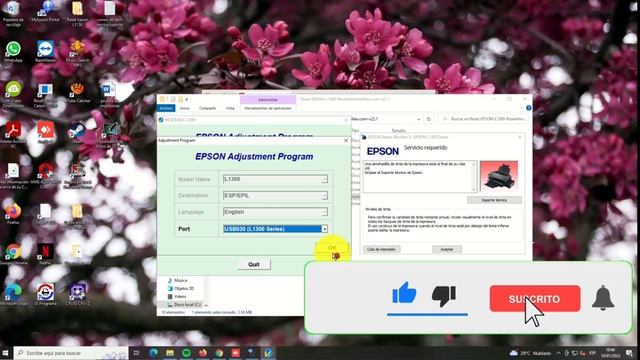Select the Administrar contextual tab
Image resolution: width=640 pixels, height=360 pixels.
[x=268, y=100]
